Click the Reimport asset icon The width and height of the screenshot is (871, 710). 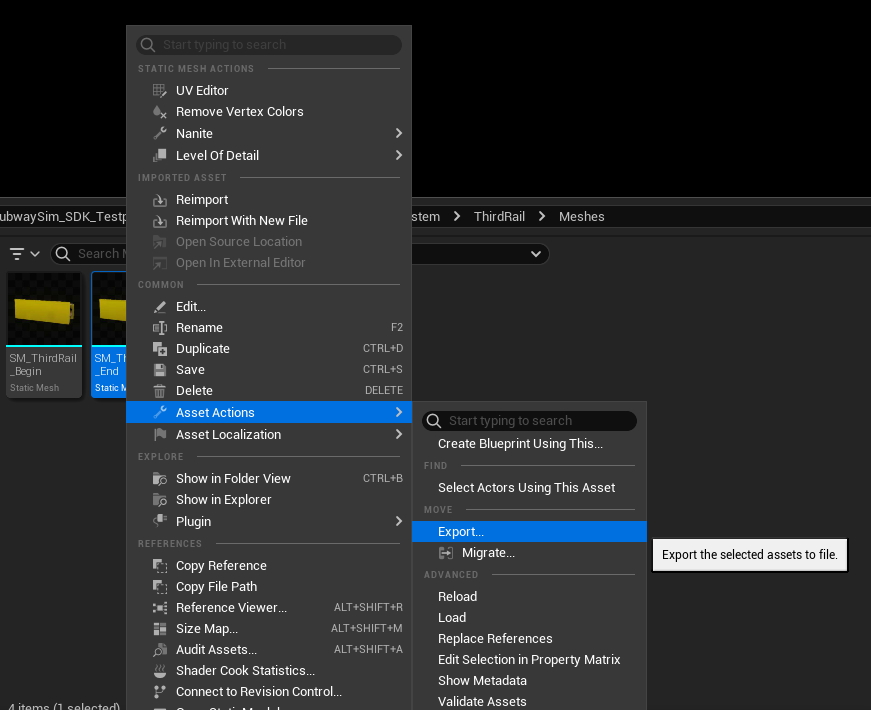(159, 200)
